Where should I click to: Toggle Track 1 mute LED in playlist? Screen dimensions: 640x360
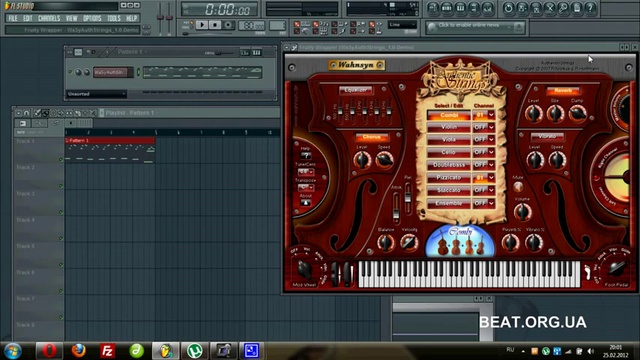click(61, 160)
